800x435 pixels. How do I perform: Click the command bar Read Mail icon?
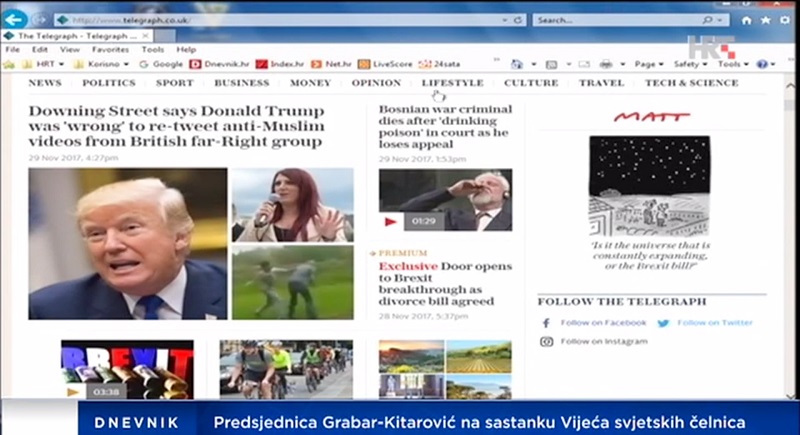pyautogui.click(x=584, y=64)
